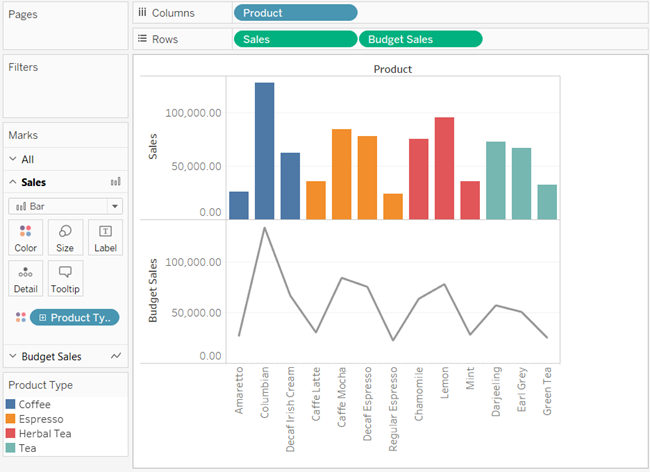Image resolution: width=650 pixels, height=472 pixels.
Task: Click the Herbal Tea red legend swatch
Action: 10,433
